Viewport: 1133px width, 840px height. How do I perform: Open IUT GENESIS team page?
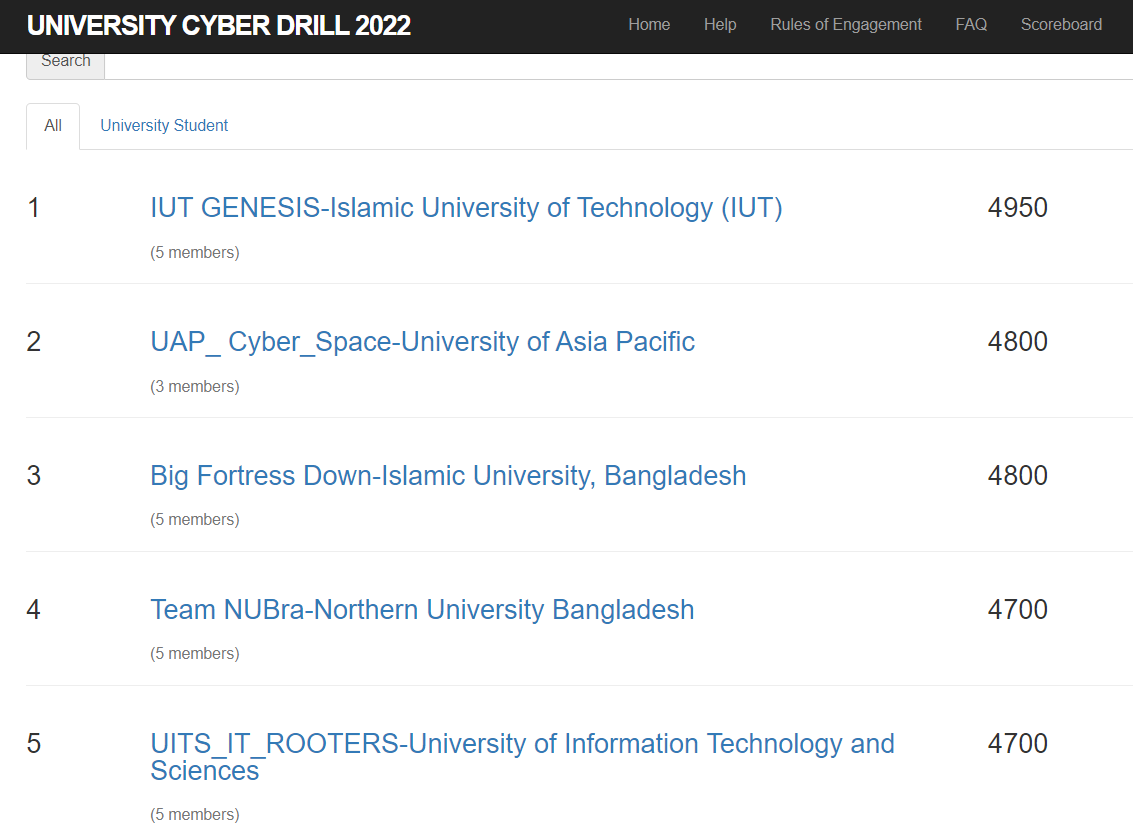pos(466,208)
